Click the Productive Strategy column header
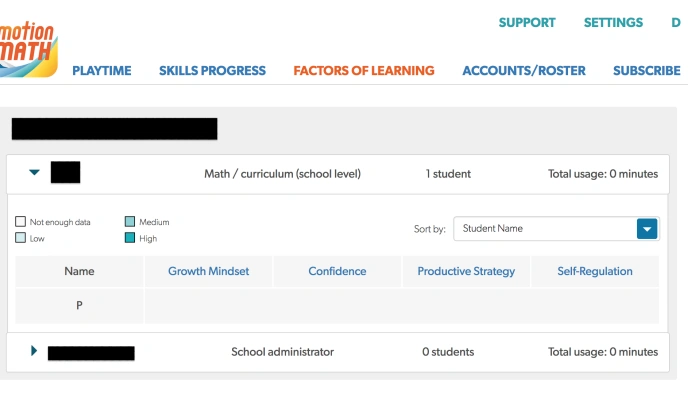This screenshot has height=394, width=700. tap(466, 271)
